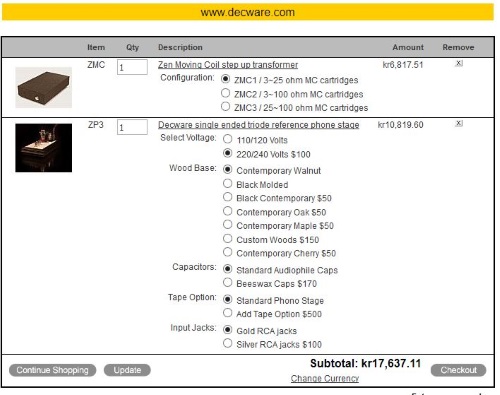Open the ZP3 phono stage thumbnail

(43, 148)
